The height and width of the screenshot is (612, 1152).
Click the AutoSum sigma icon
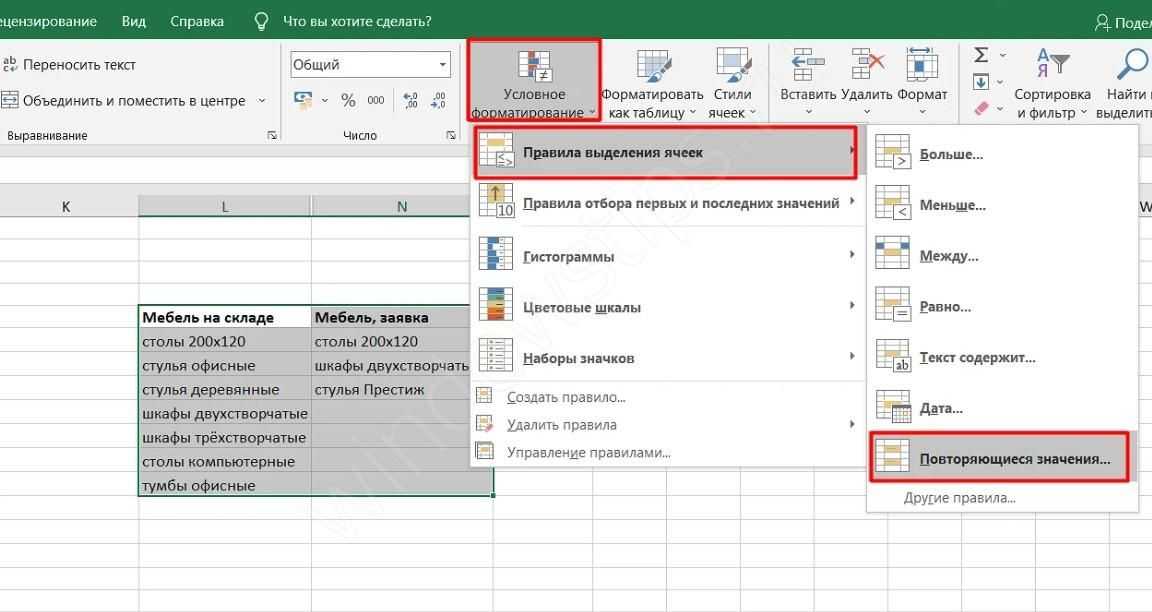(981, 56)
